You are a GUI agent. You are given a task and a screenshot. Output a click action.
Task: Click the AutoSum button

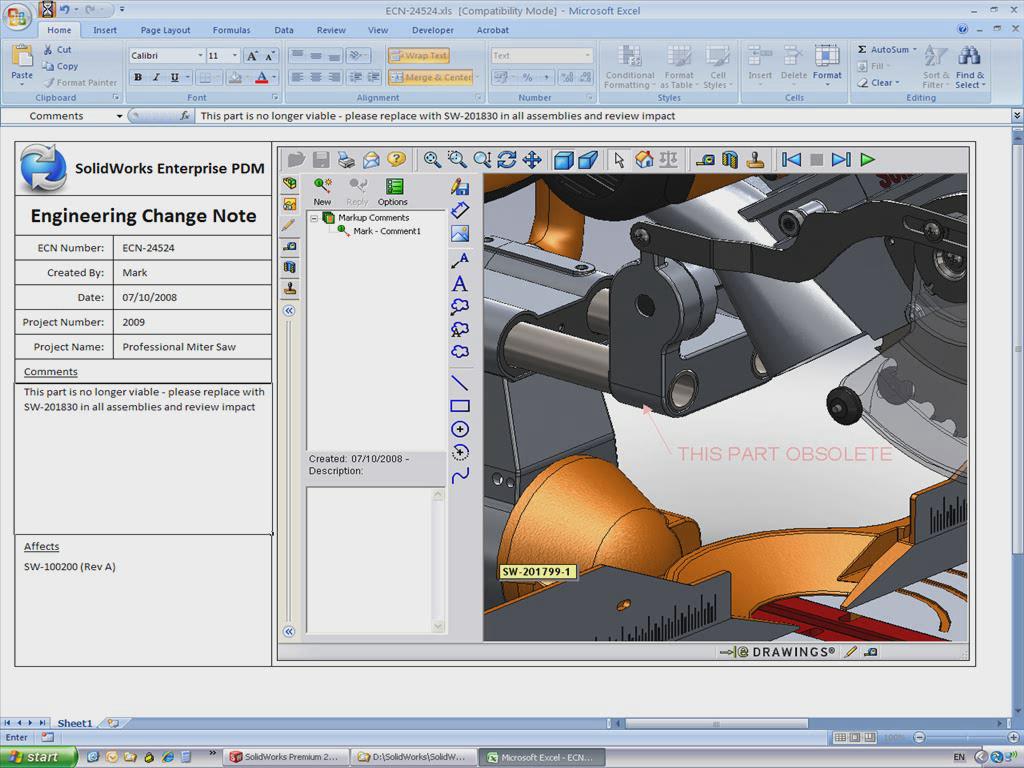pos(886,50)
